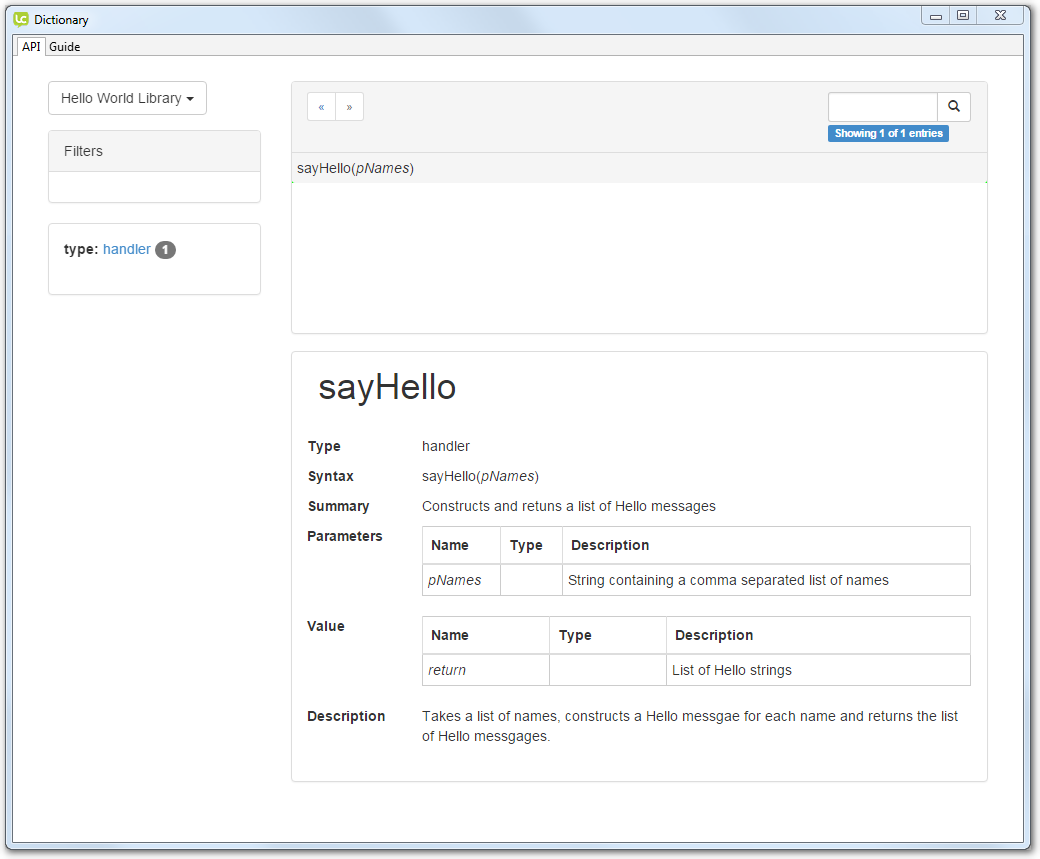
Task: Filter by the handler type link
Action: click(127, 249)
